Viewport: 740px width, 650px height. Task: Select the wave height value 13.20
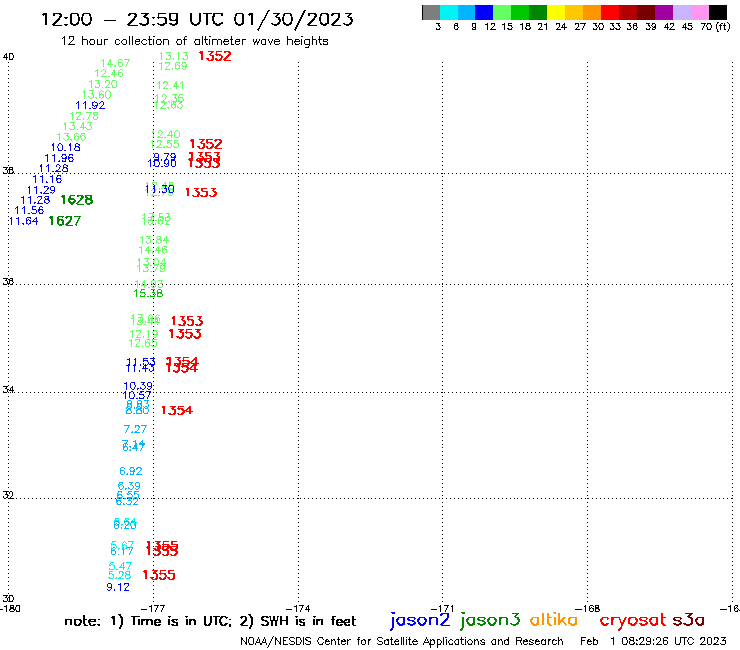(103, 84)
